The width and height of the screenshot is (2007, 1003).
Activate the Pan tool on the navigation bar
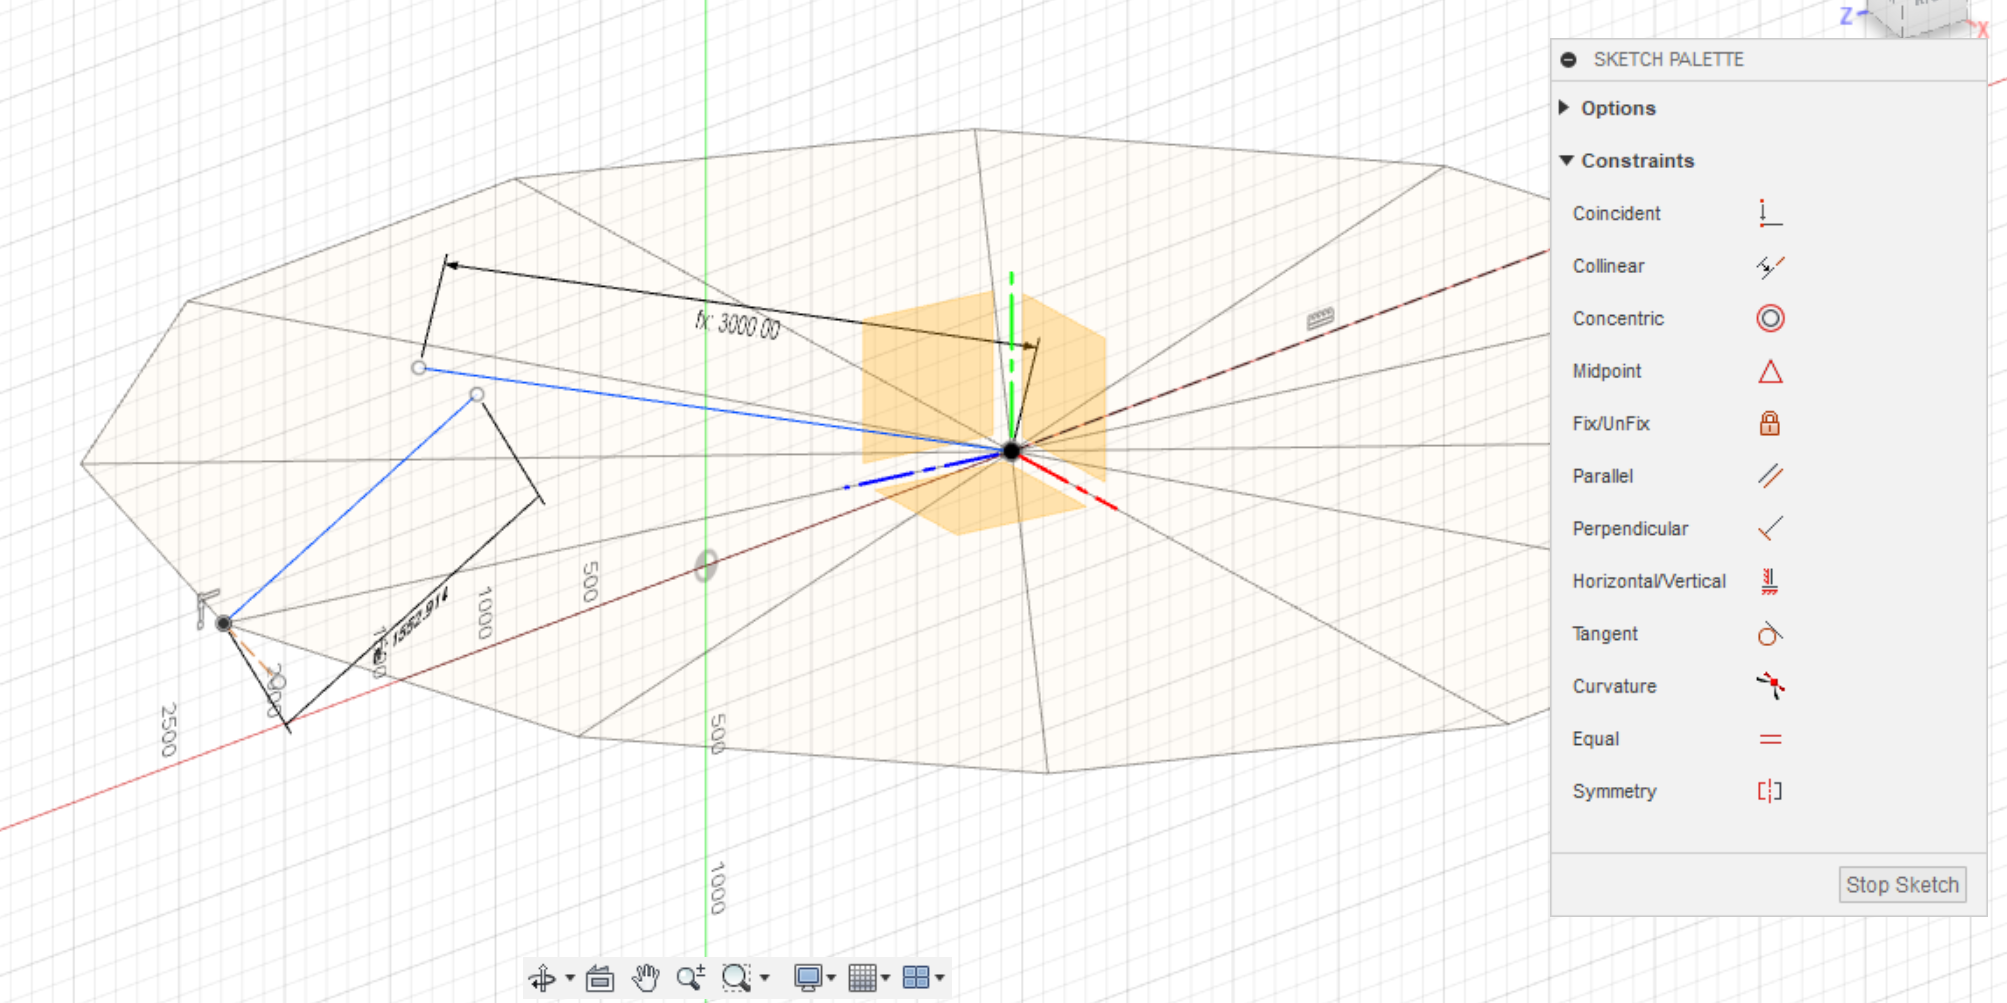click(x=645, y=978)
